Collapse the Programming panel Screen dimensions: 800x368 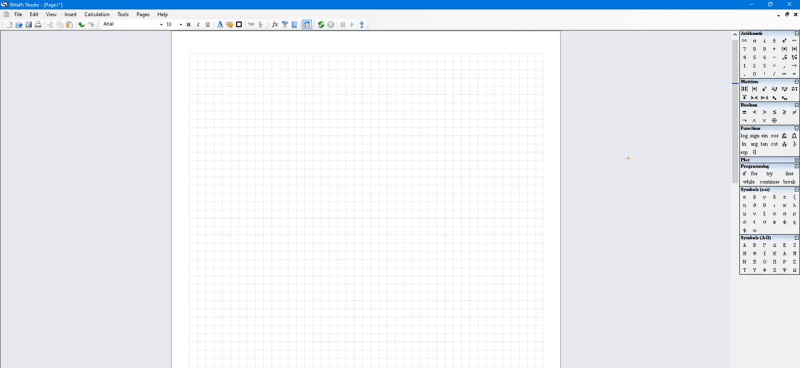(x=796, y=166)
